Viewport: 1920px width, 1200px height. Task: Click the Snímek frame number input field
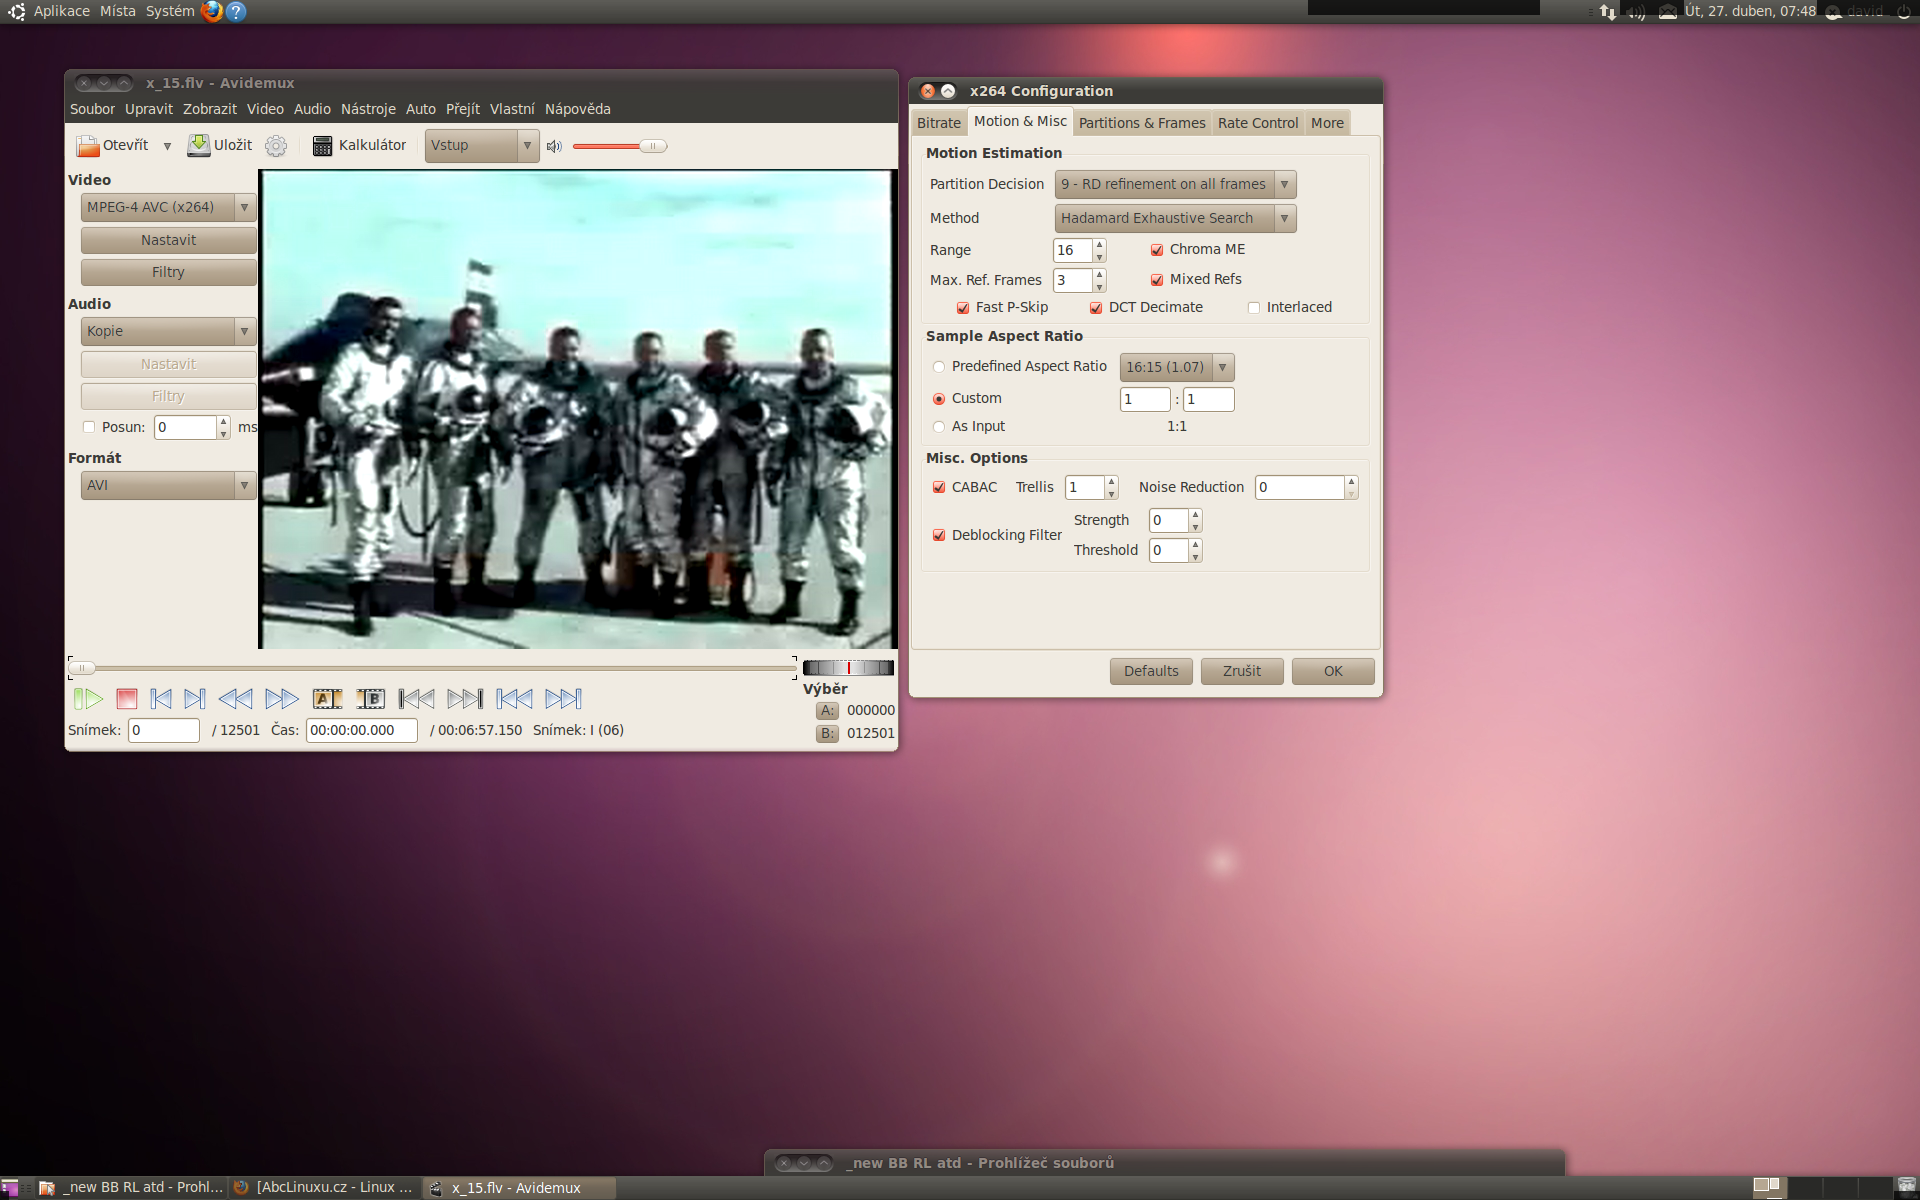[164, 730]
